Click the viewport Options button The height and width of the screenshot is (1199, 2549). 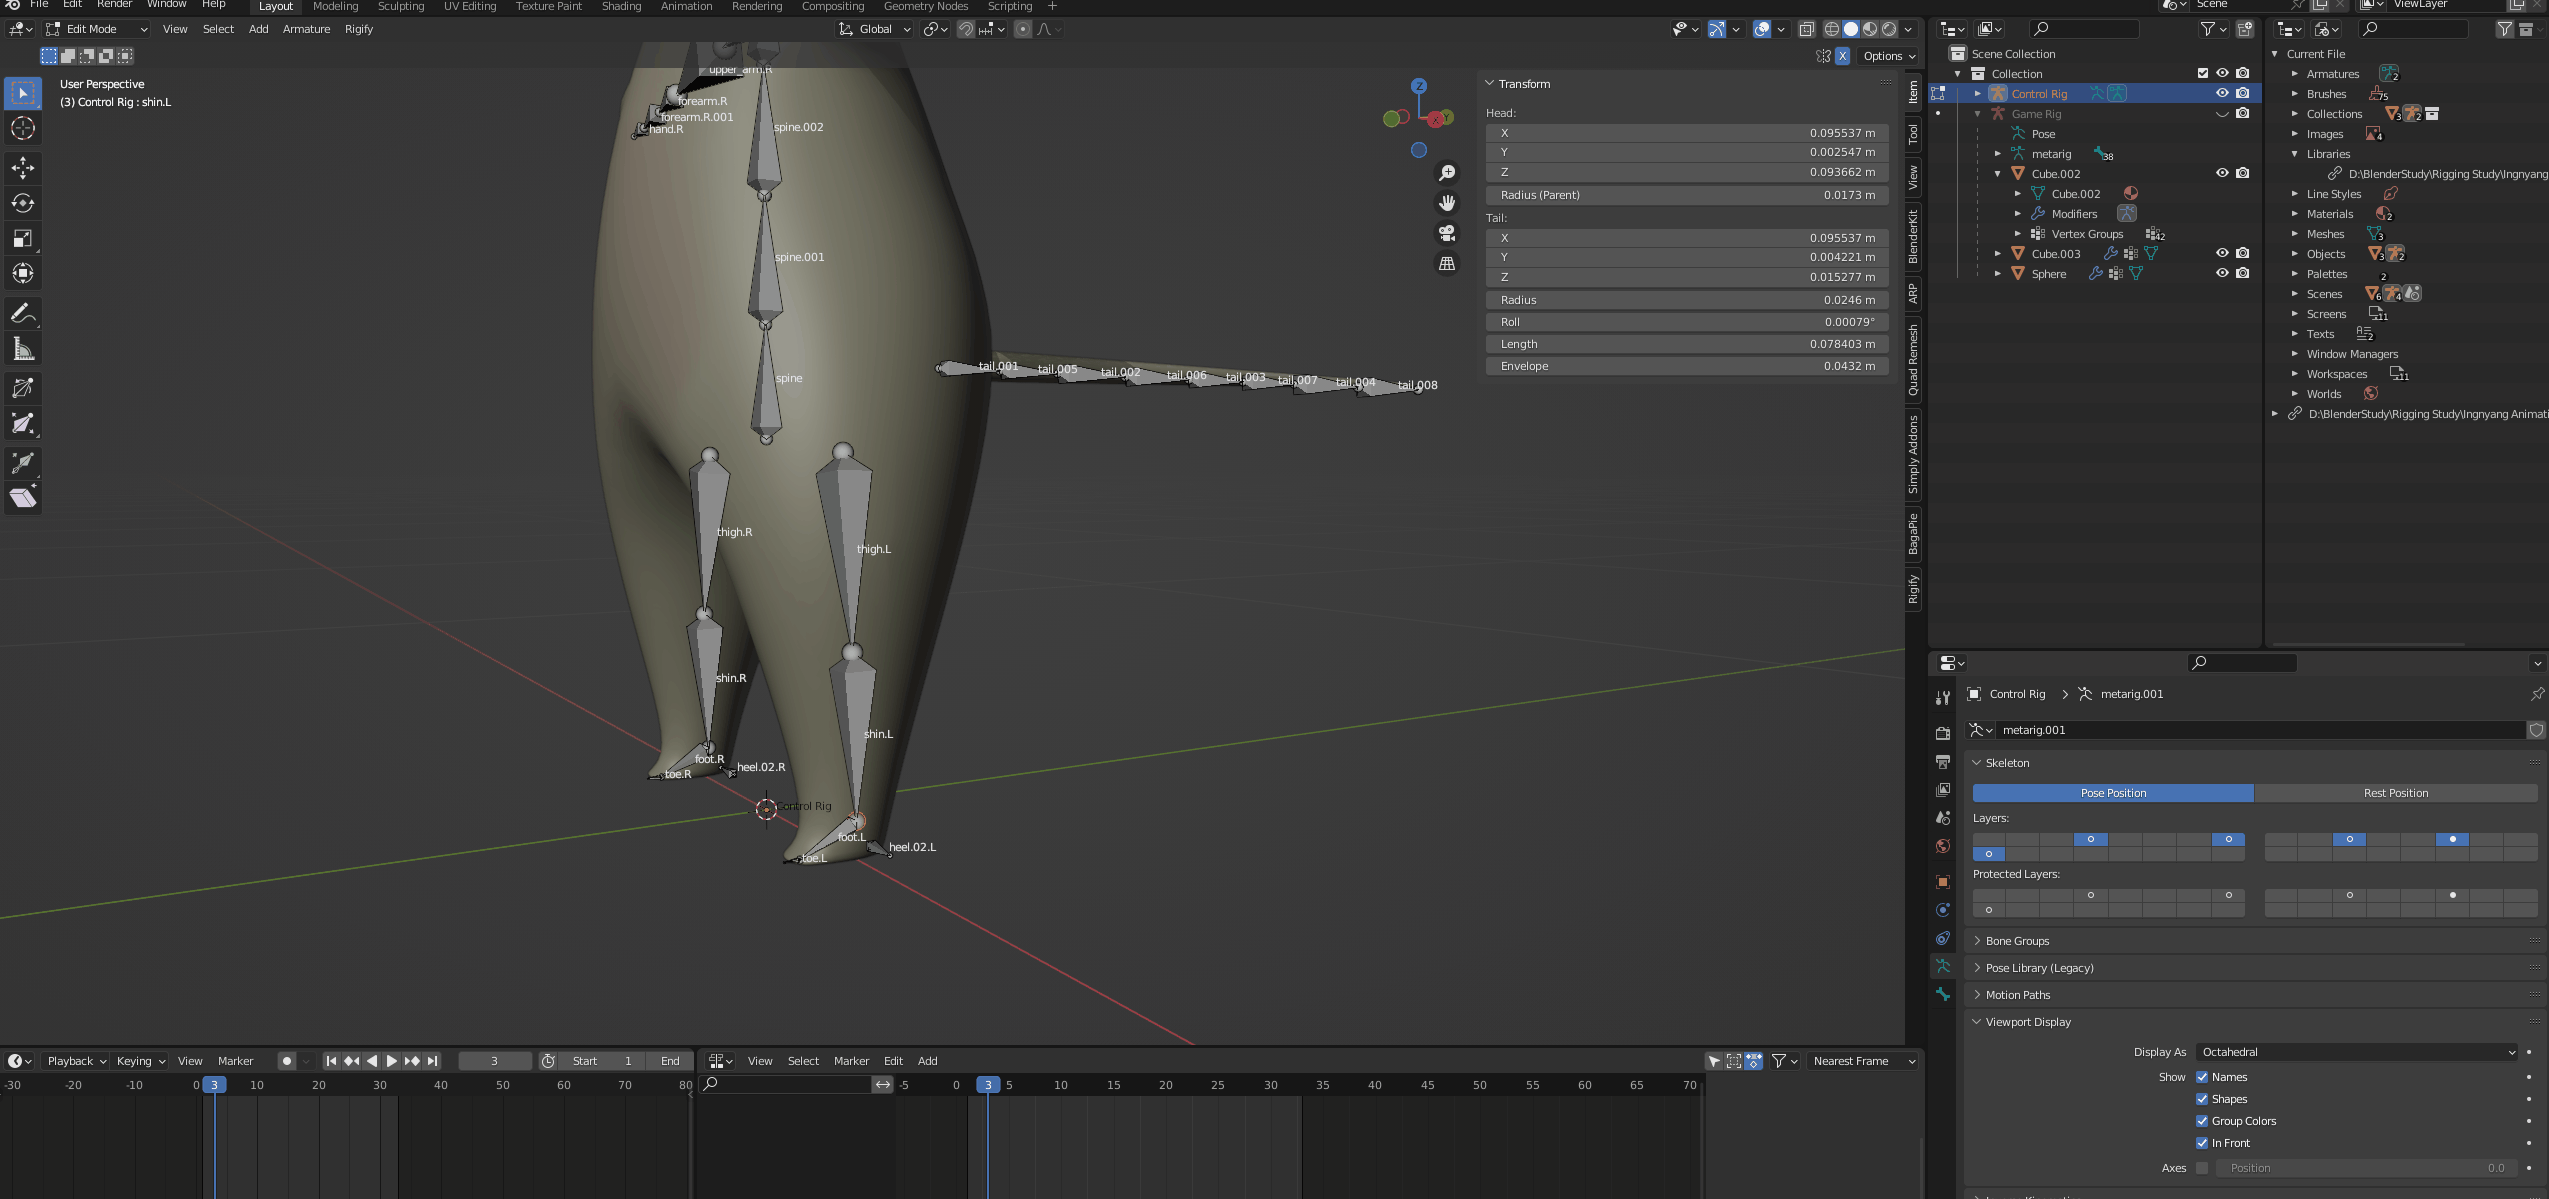(x=1888, y=56)
